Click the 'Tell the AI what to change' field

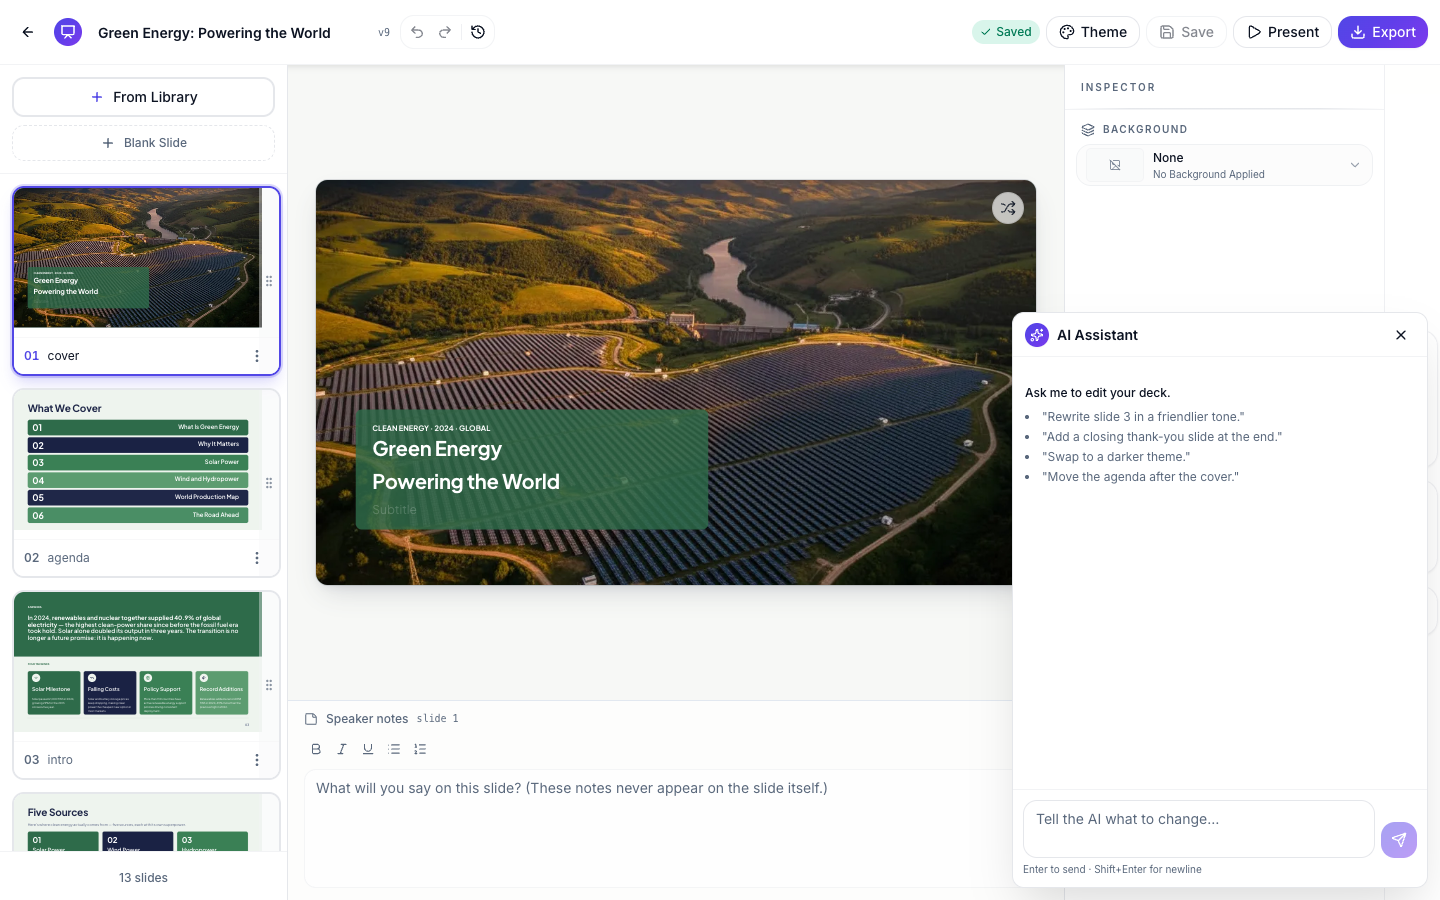pyautogui.click(x=1199, y=829)
